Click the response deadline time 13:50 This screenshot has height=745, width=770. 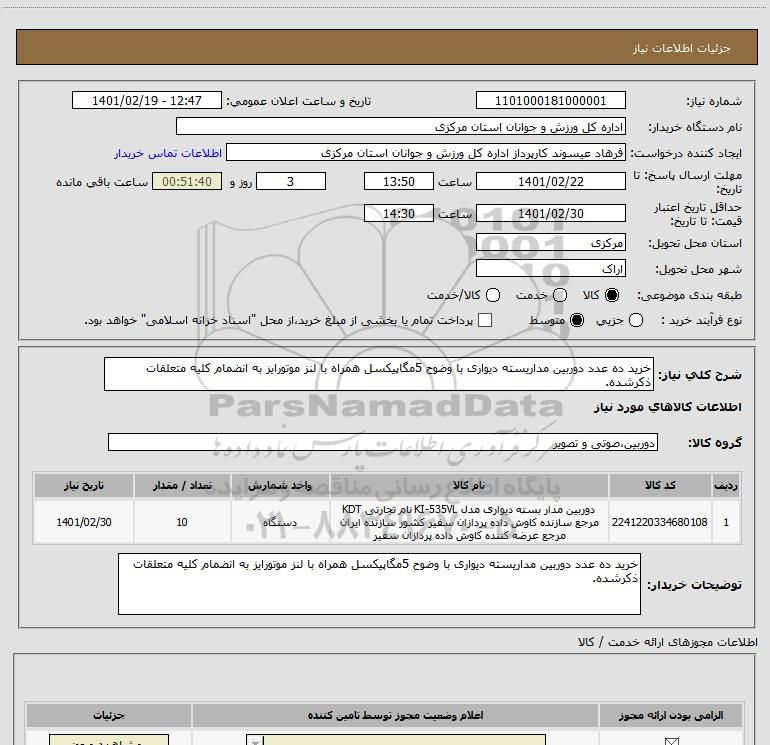(x=399, y=181)
